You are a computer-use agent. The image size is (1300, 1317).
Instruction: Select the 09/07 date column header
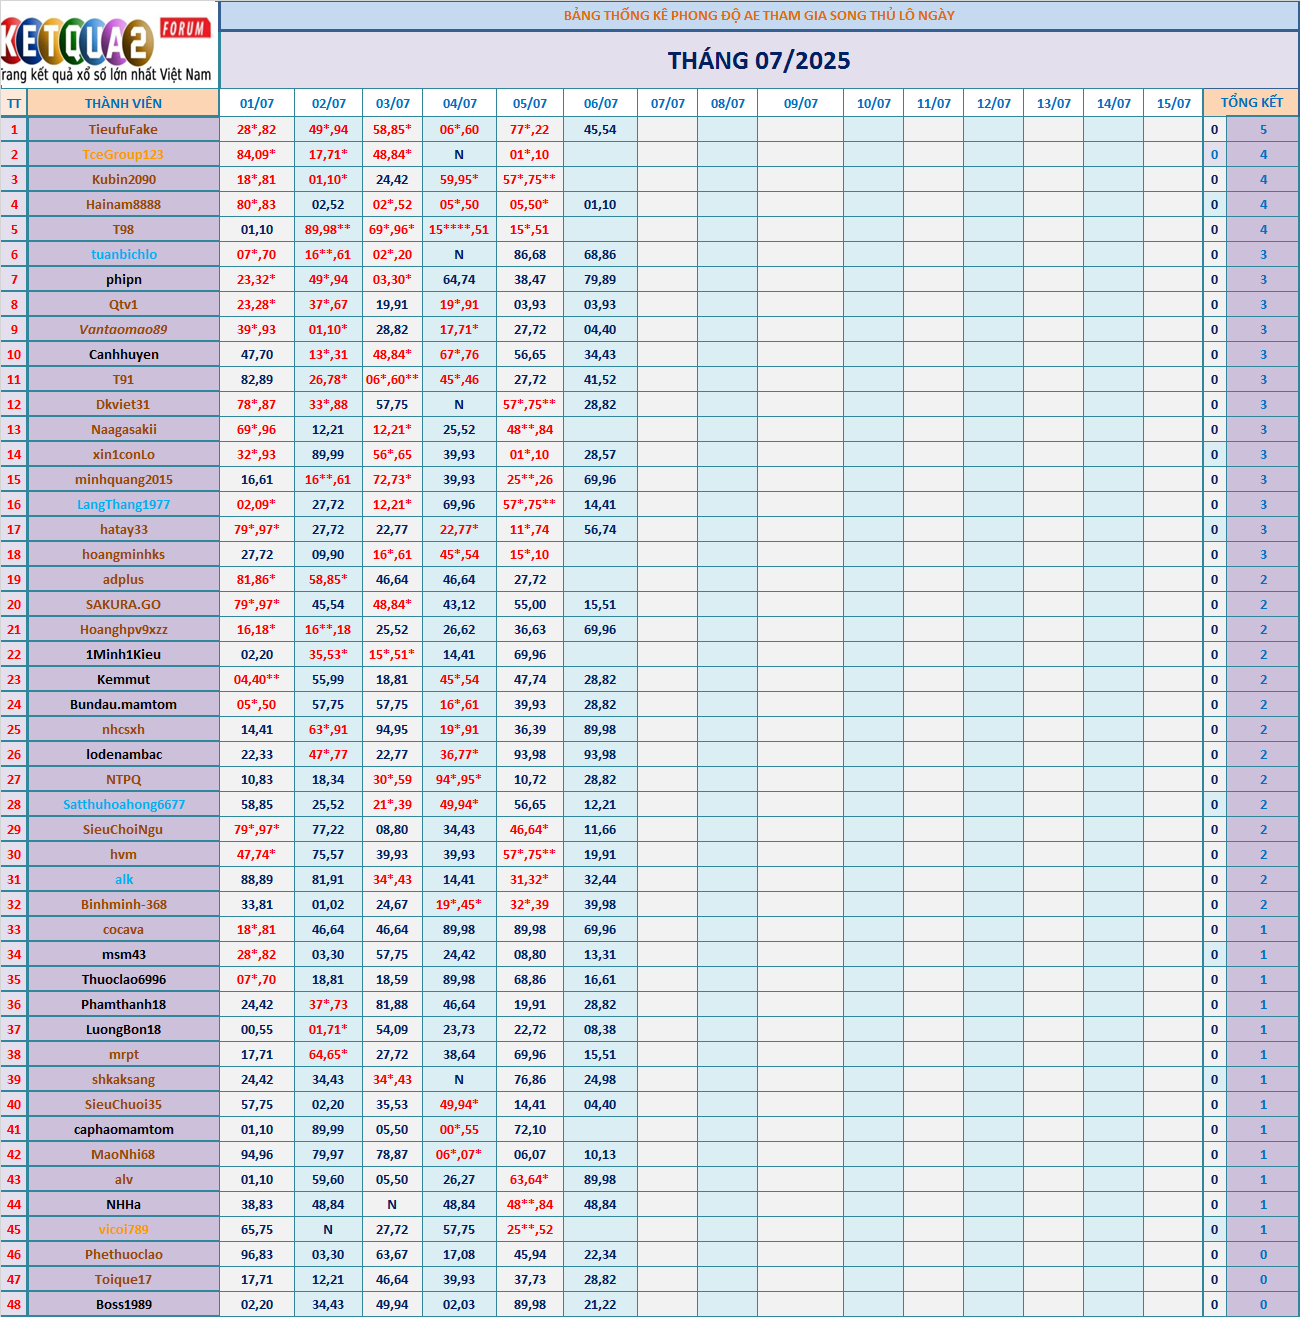click(x=800, y=103)
